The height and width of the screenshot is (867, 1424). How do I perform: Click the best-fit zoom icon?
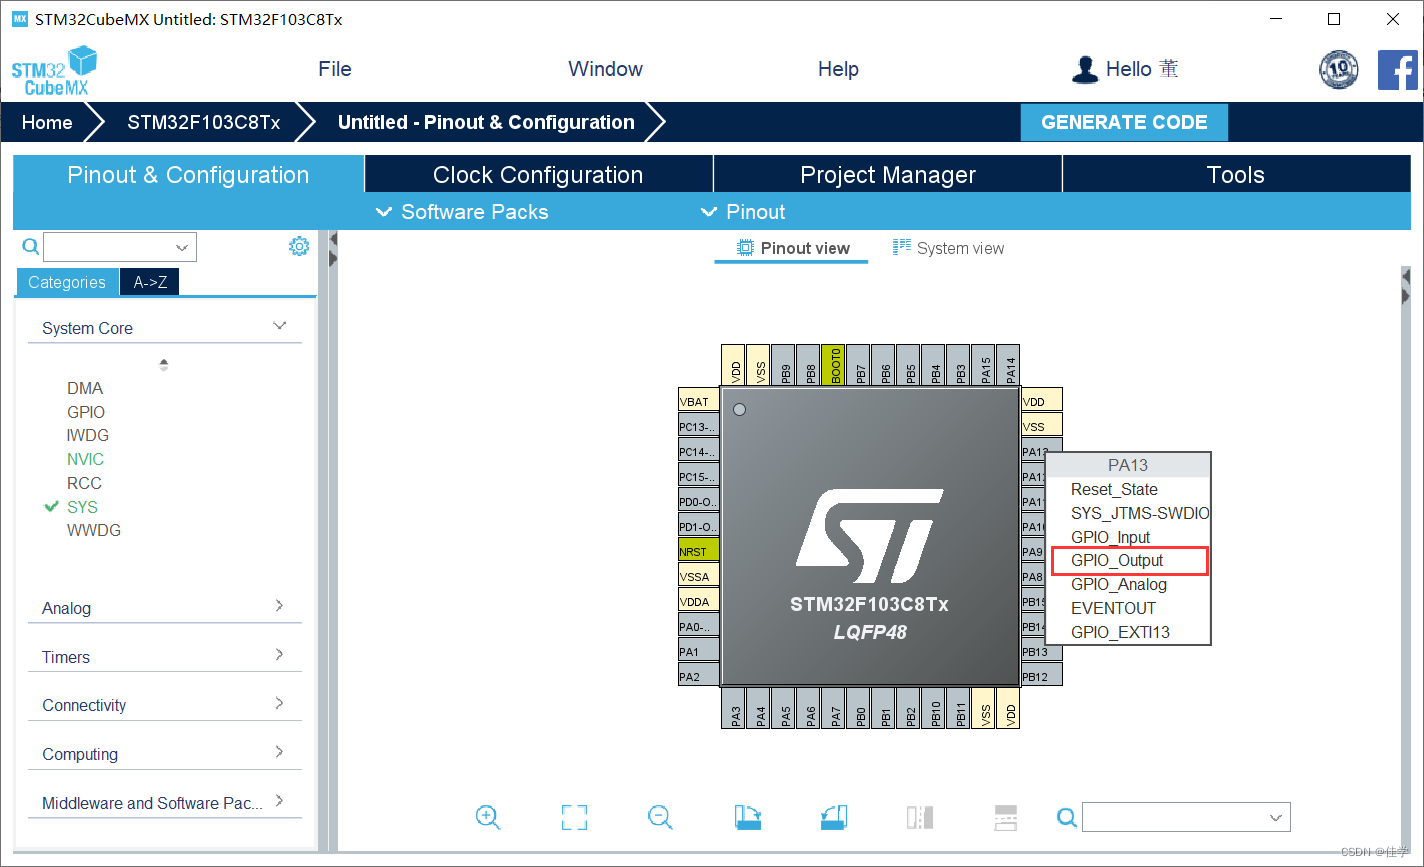pyautogui.click(x=574, y=817)
